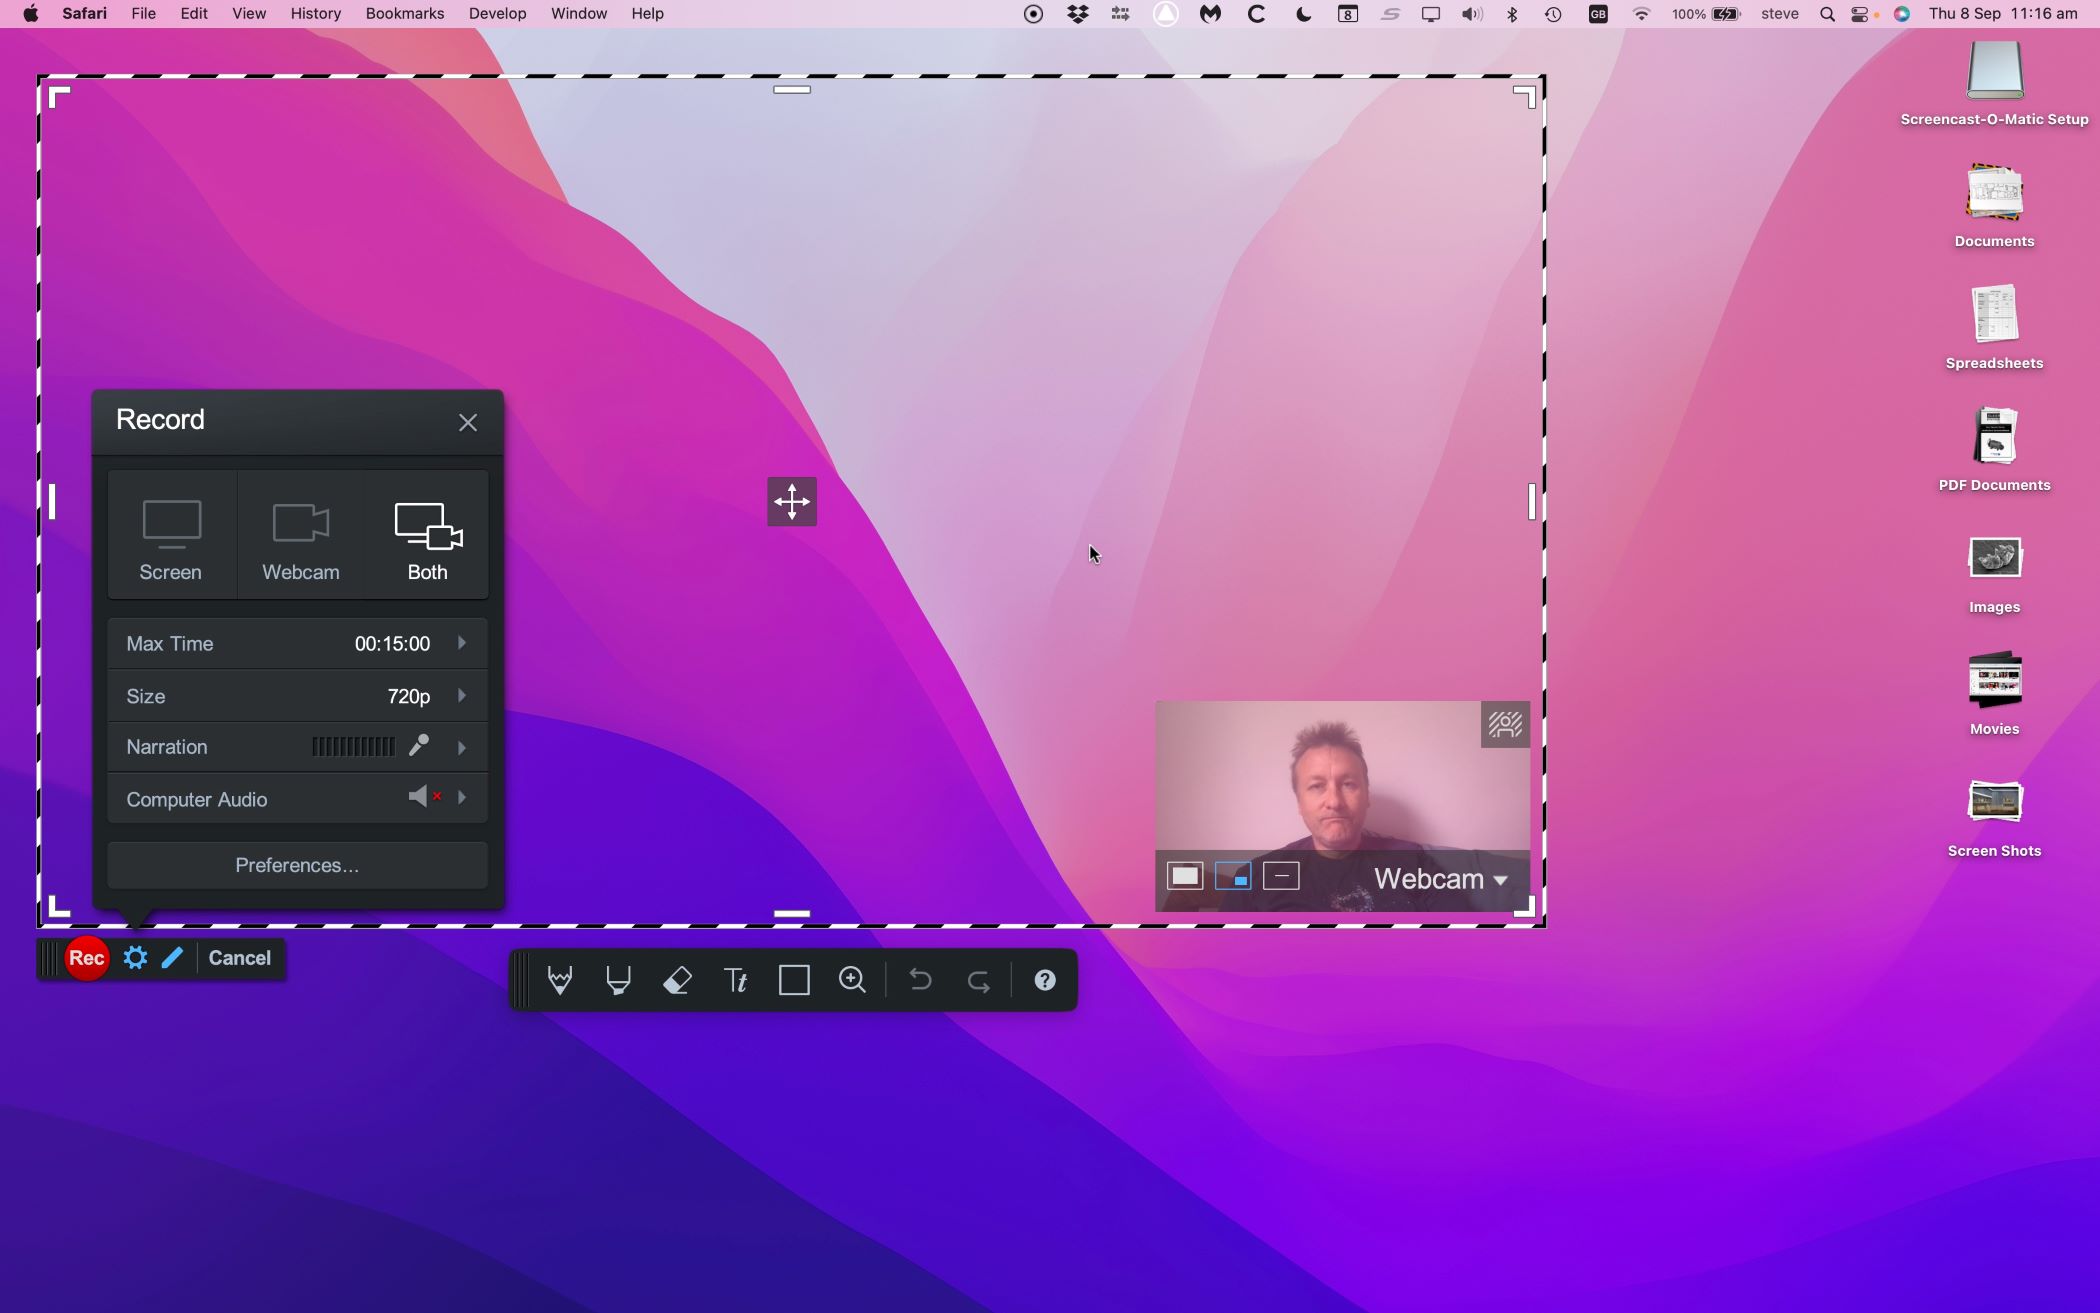Select the eraser tool in toolbar
Image resolution: width=2100 pixels, height=1313 pixels.
(677, 980)
